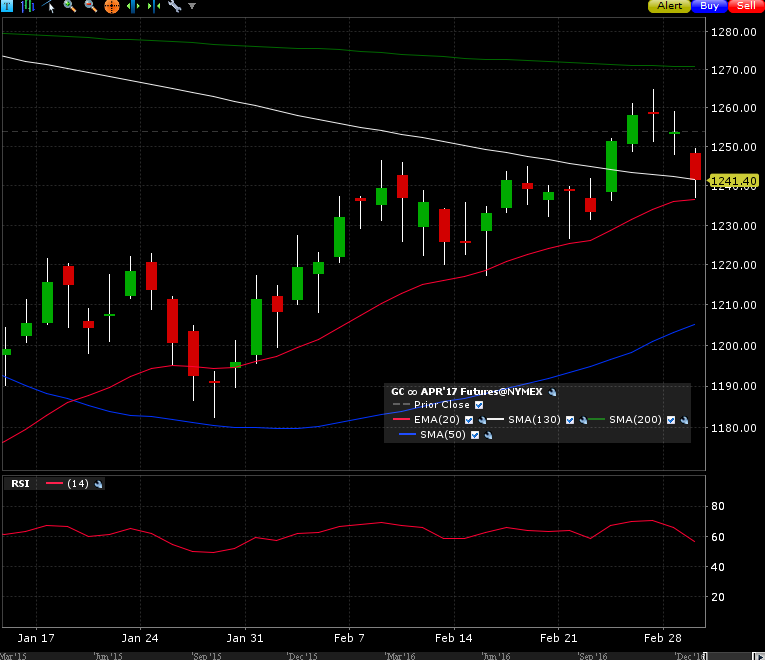Click the 1241.40 current price label
Screen dimensions: 765x660
733,181
